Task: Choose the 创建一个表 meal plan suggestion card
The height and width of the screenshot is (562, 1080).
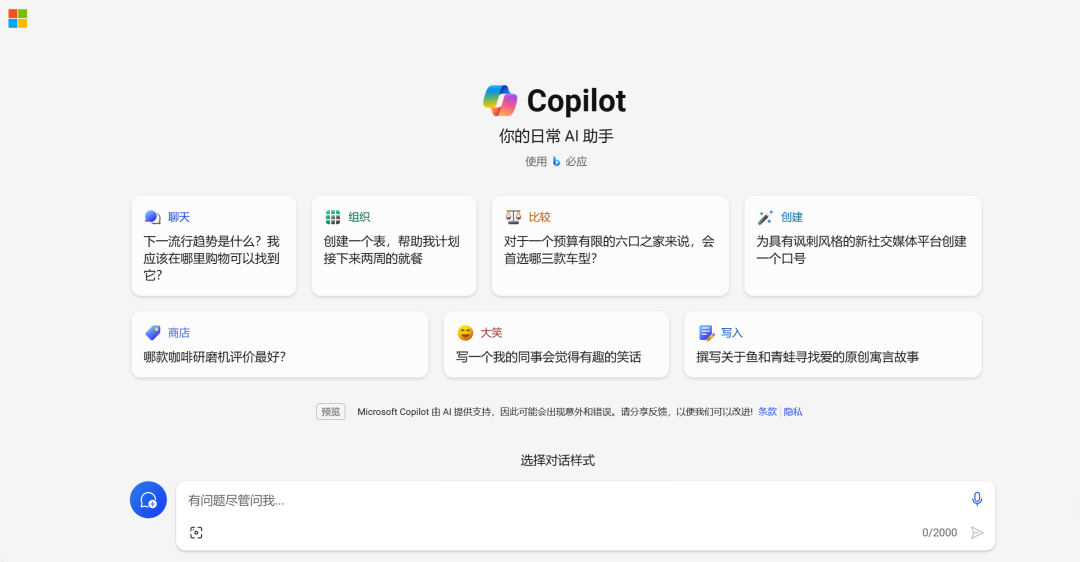Action: point(393,246)
